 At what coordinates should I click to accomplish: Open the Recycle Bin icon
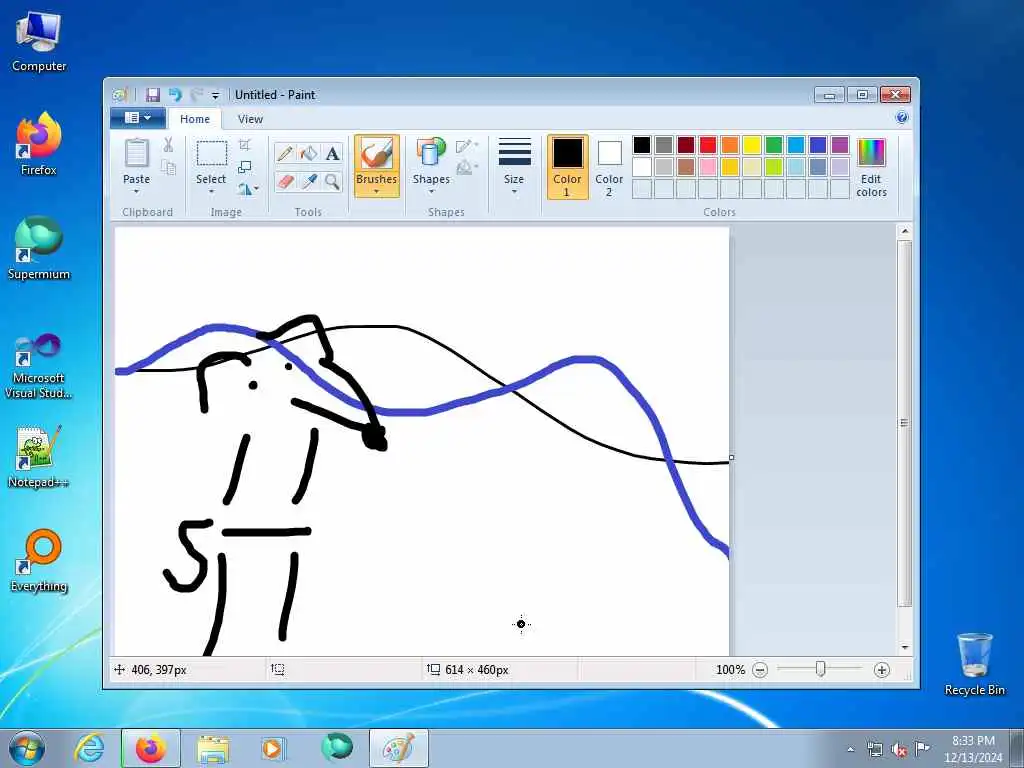click(974, 664)
